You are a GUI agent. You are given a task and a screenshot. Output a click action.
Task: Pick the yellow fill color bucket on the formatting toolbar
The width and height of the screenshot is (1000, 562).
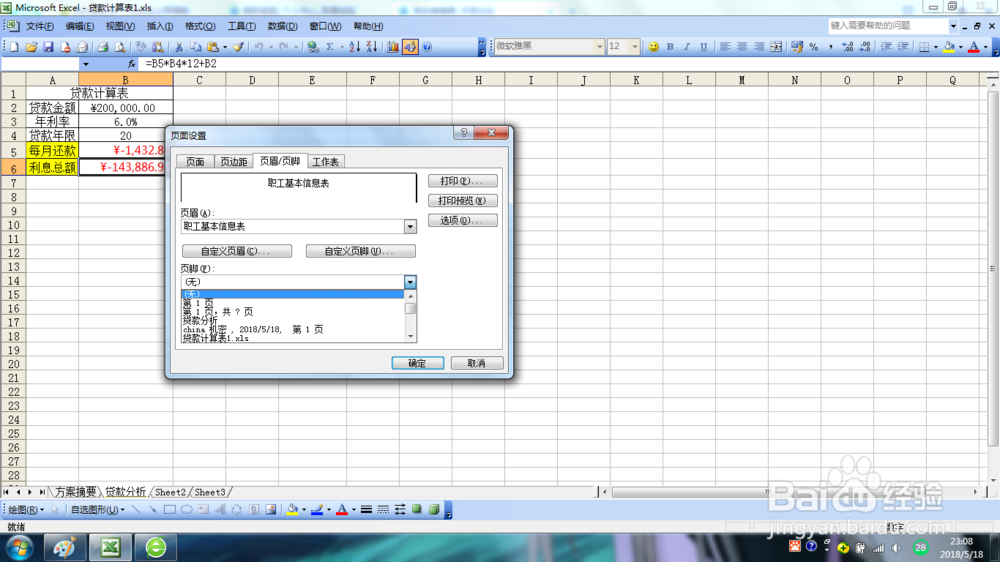coord(949,47)
